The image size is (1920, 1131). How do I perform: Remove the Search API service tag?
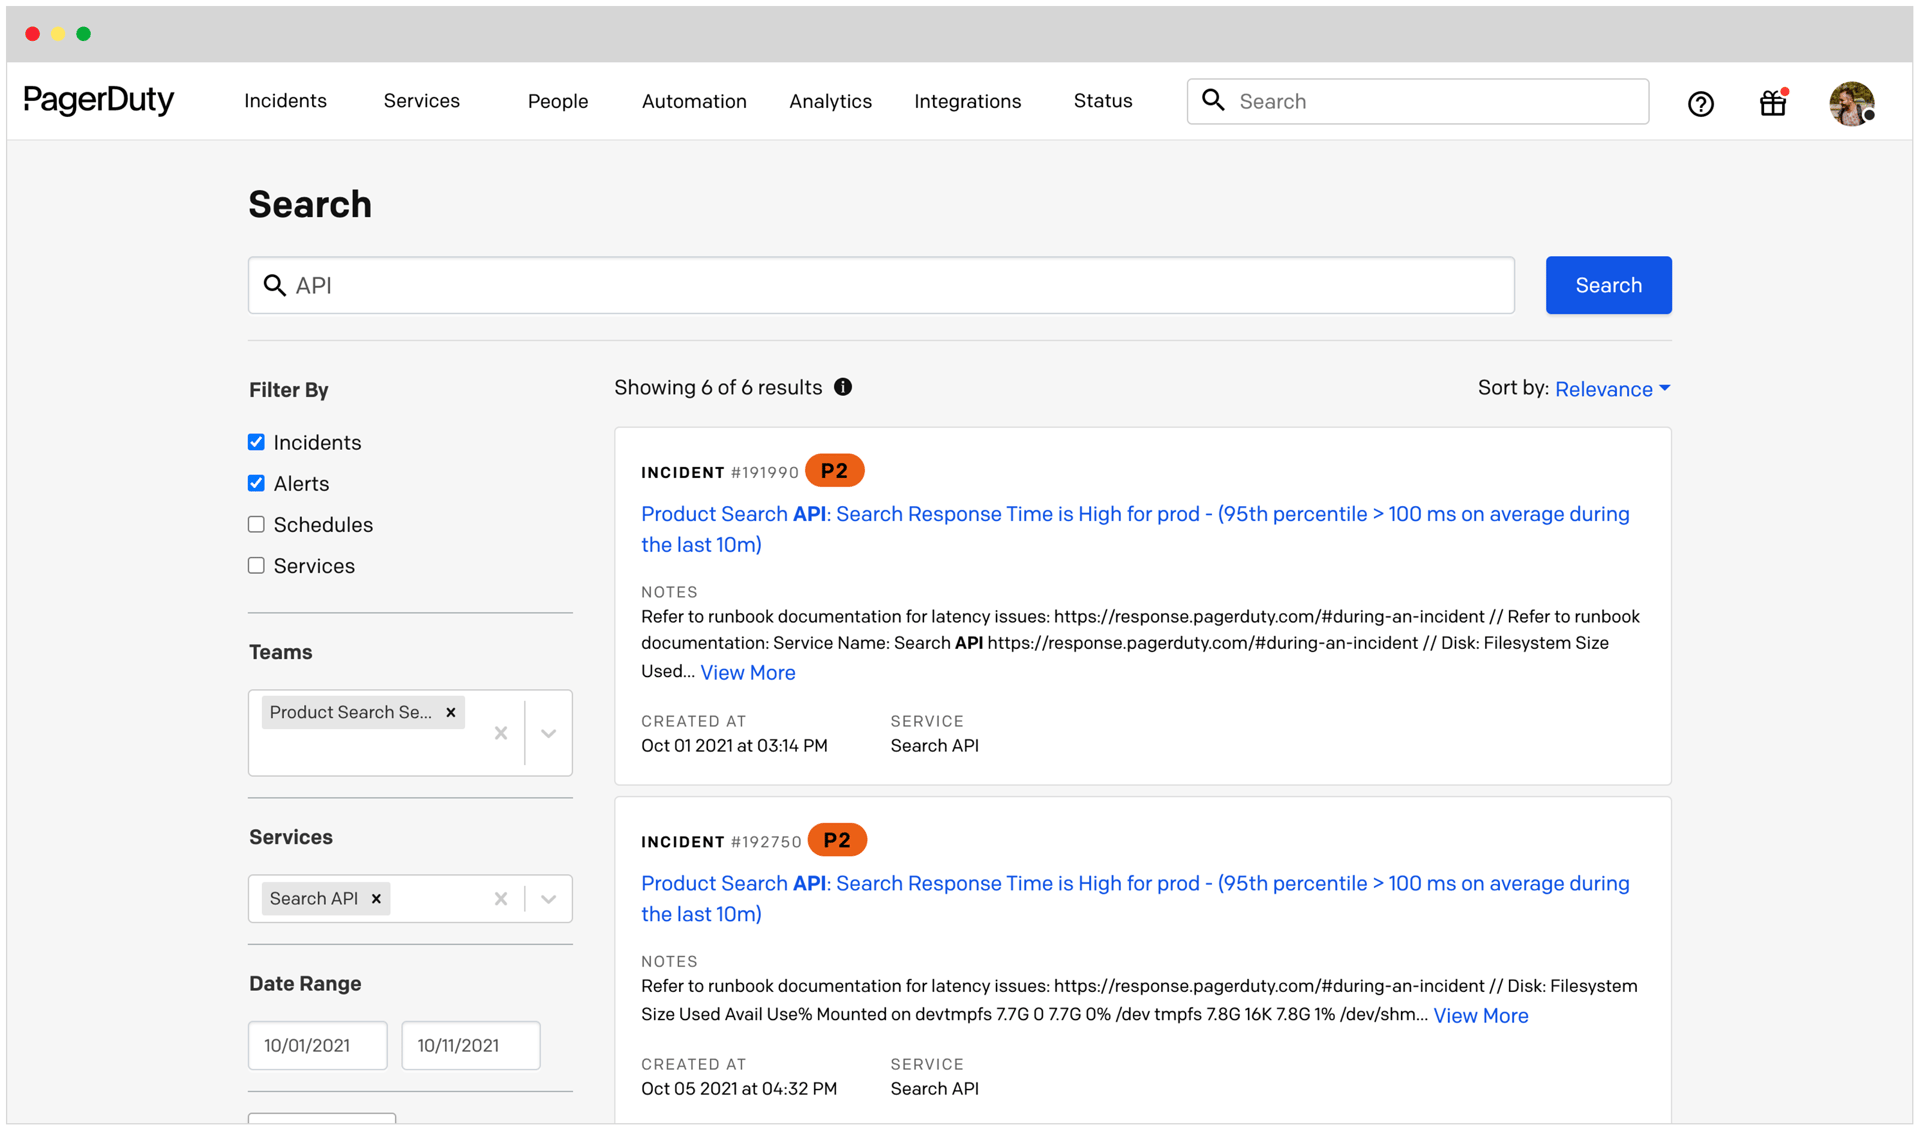click(x=376, y=898)
